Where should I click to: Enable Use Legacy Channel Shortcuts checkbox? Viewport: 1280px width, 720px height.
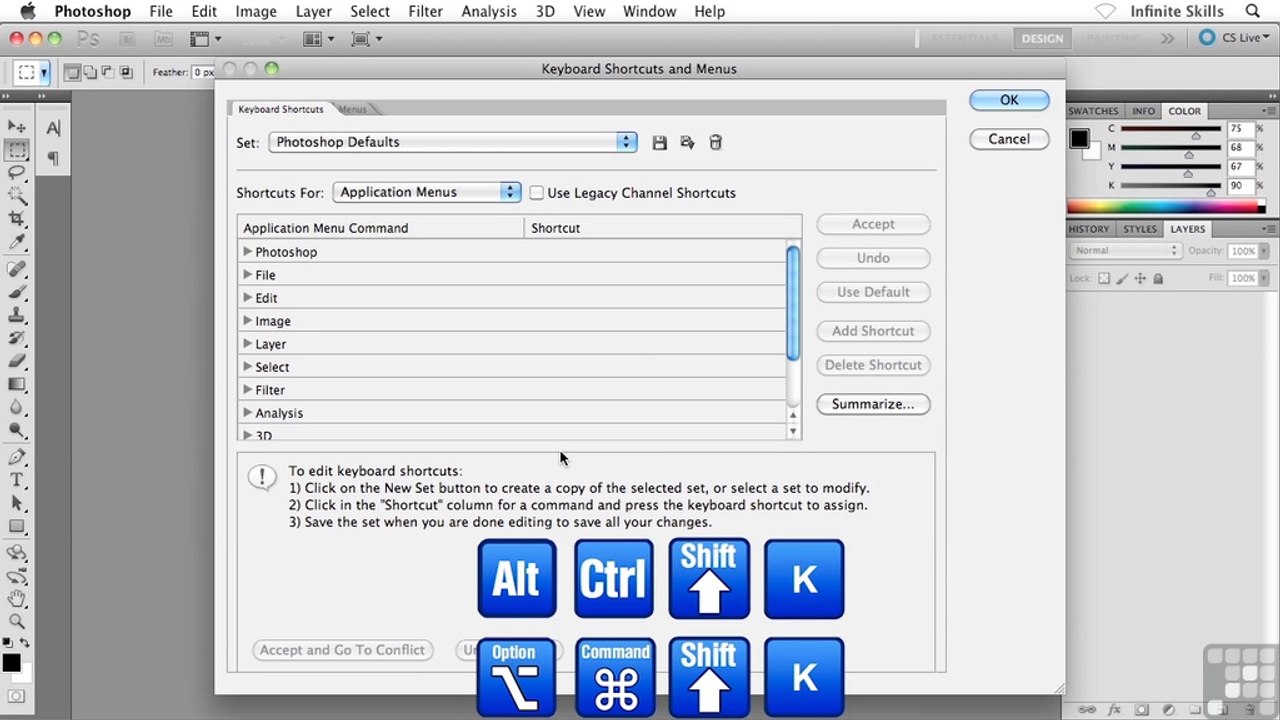tap(537, 193)
